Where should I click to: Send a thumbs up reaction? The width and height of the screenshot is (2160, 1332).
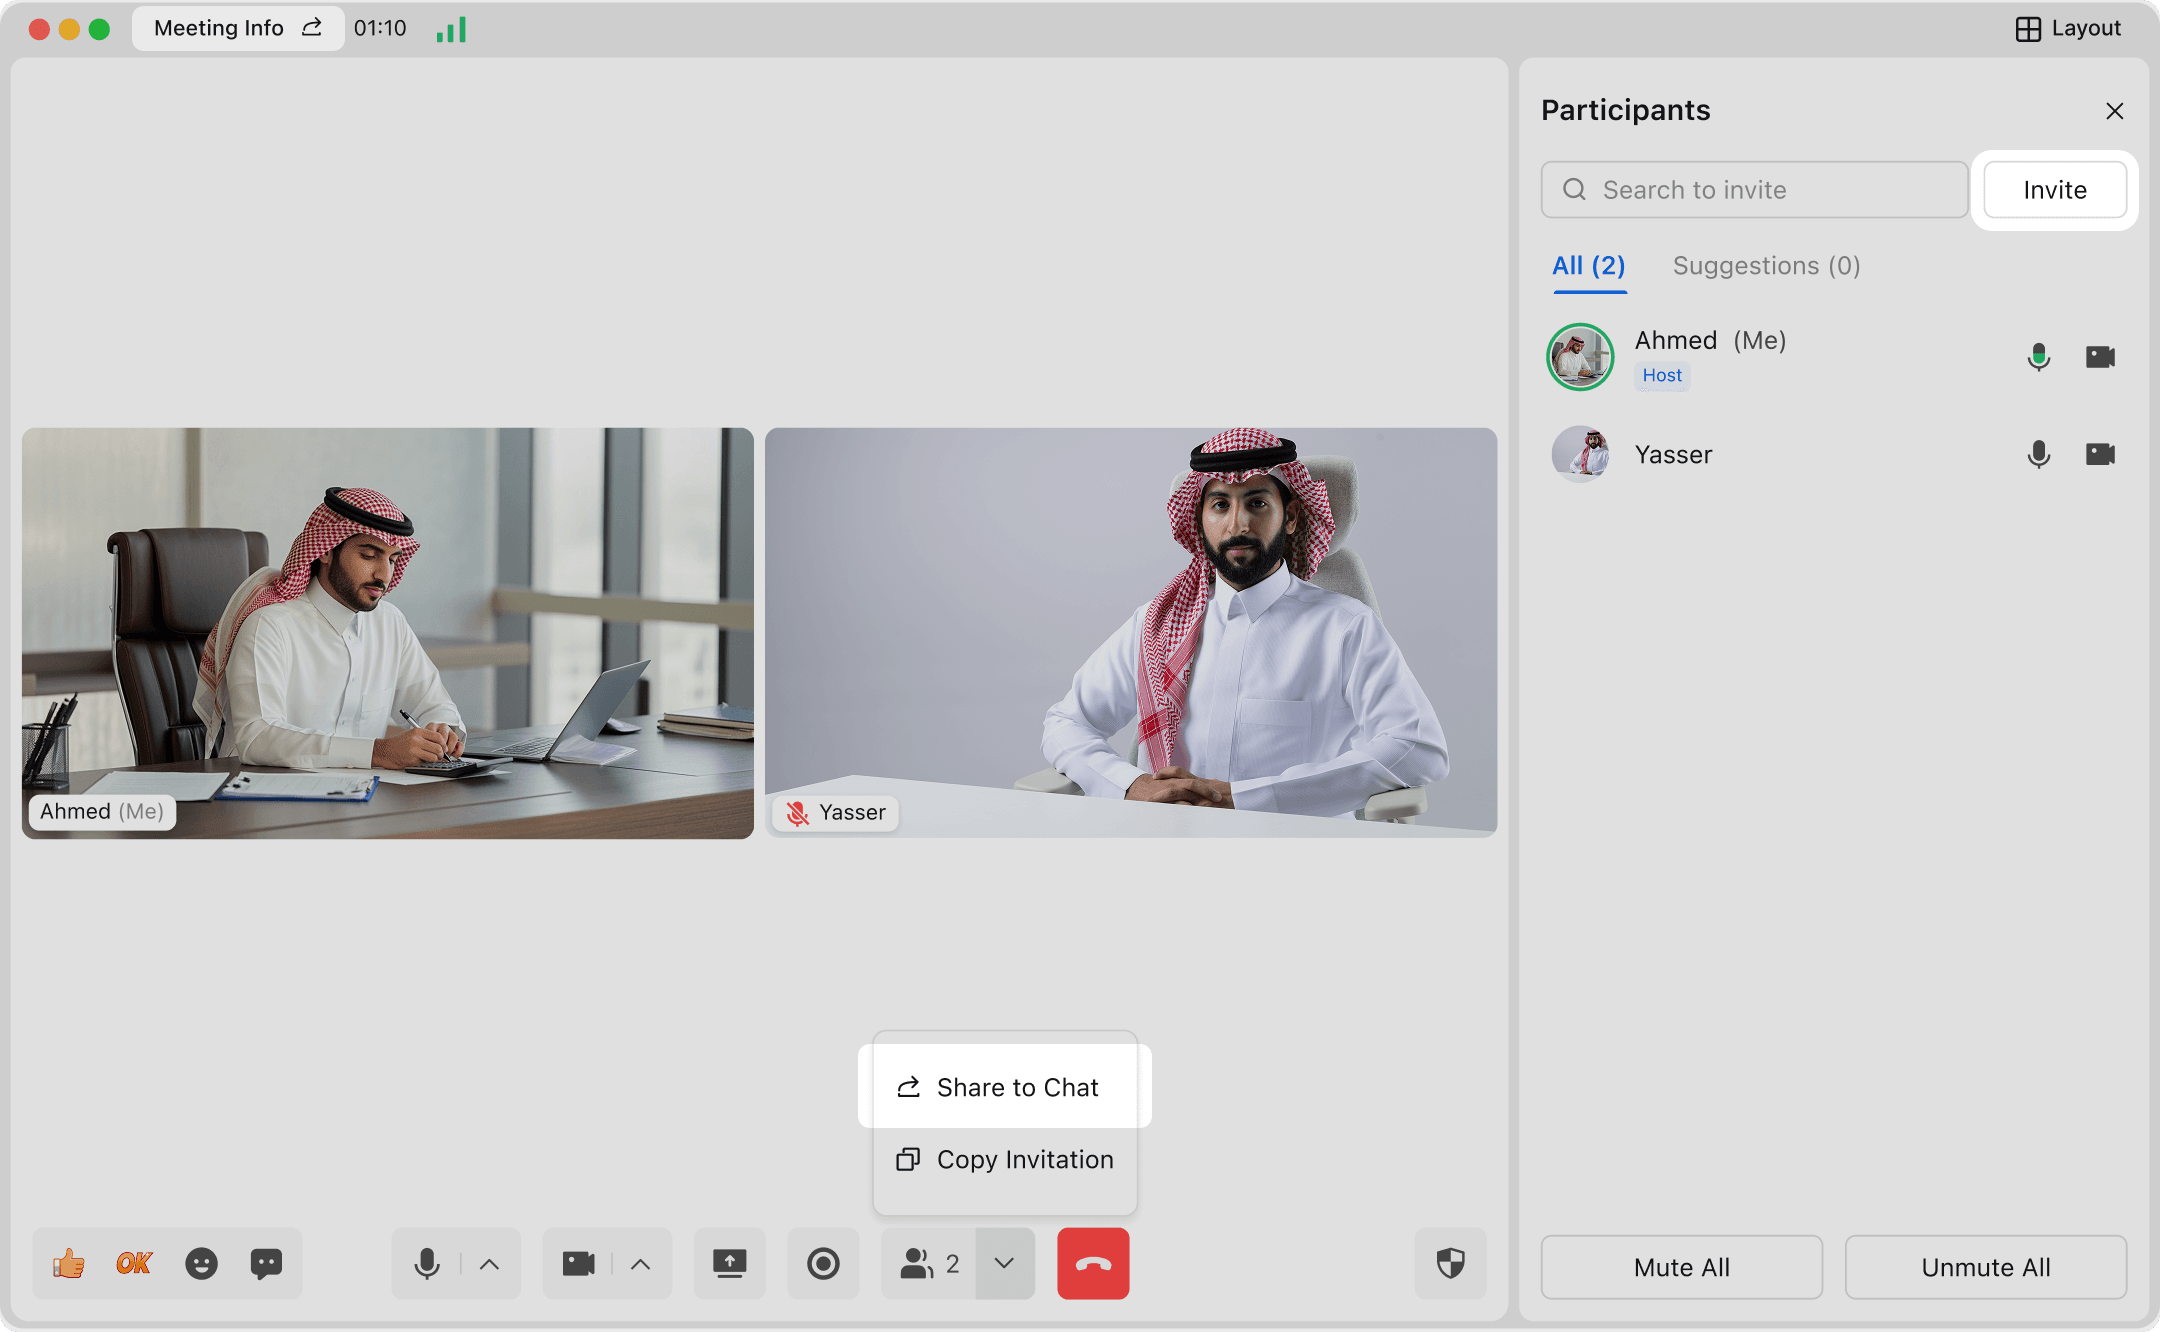pyautogui.click(x=69, y=1264)
